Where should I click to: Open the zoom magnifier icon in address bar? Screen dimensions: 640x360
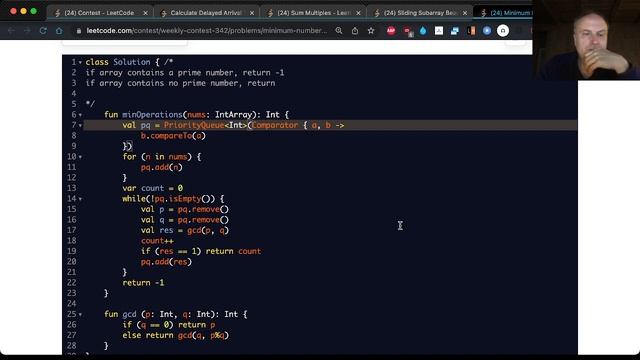(339, 31)
